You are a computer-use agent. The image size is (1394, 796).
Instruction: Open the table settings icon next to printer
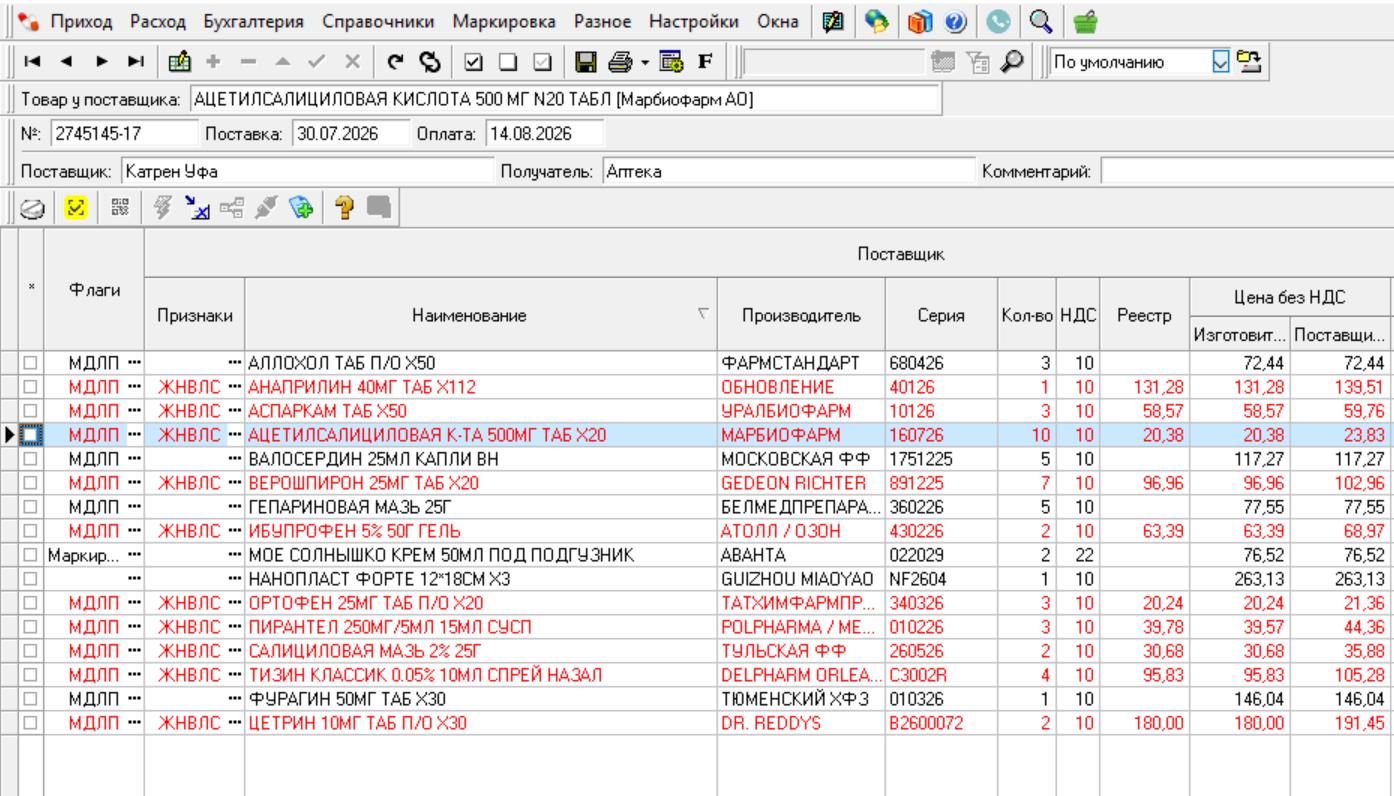tap(671, 62)
